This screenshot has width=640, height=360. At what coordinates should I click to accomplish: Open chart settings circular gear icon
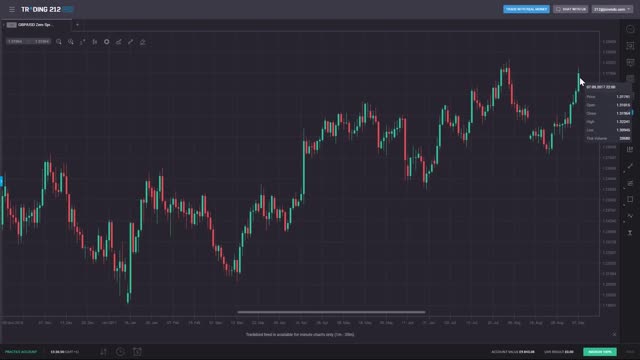pos(107,42)
